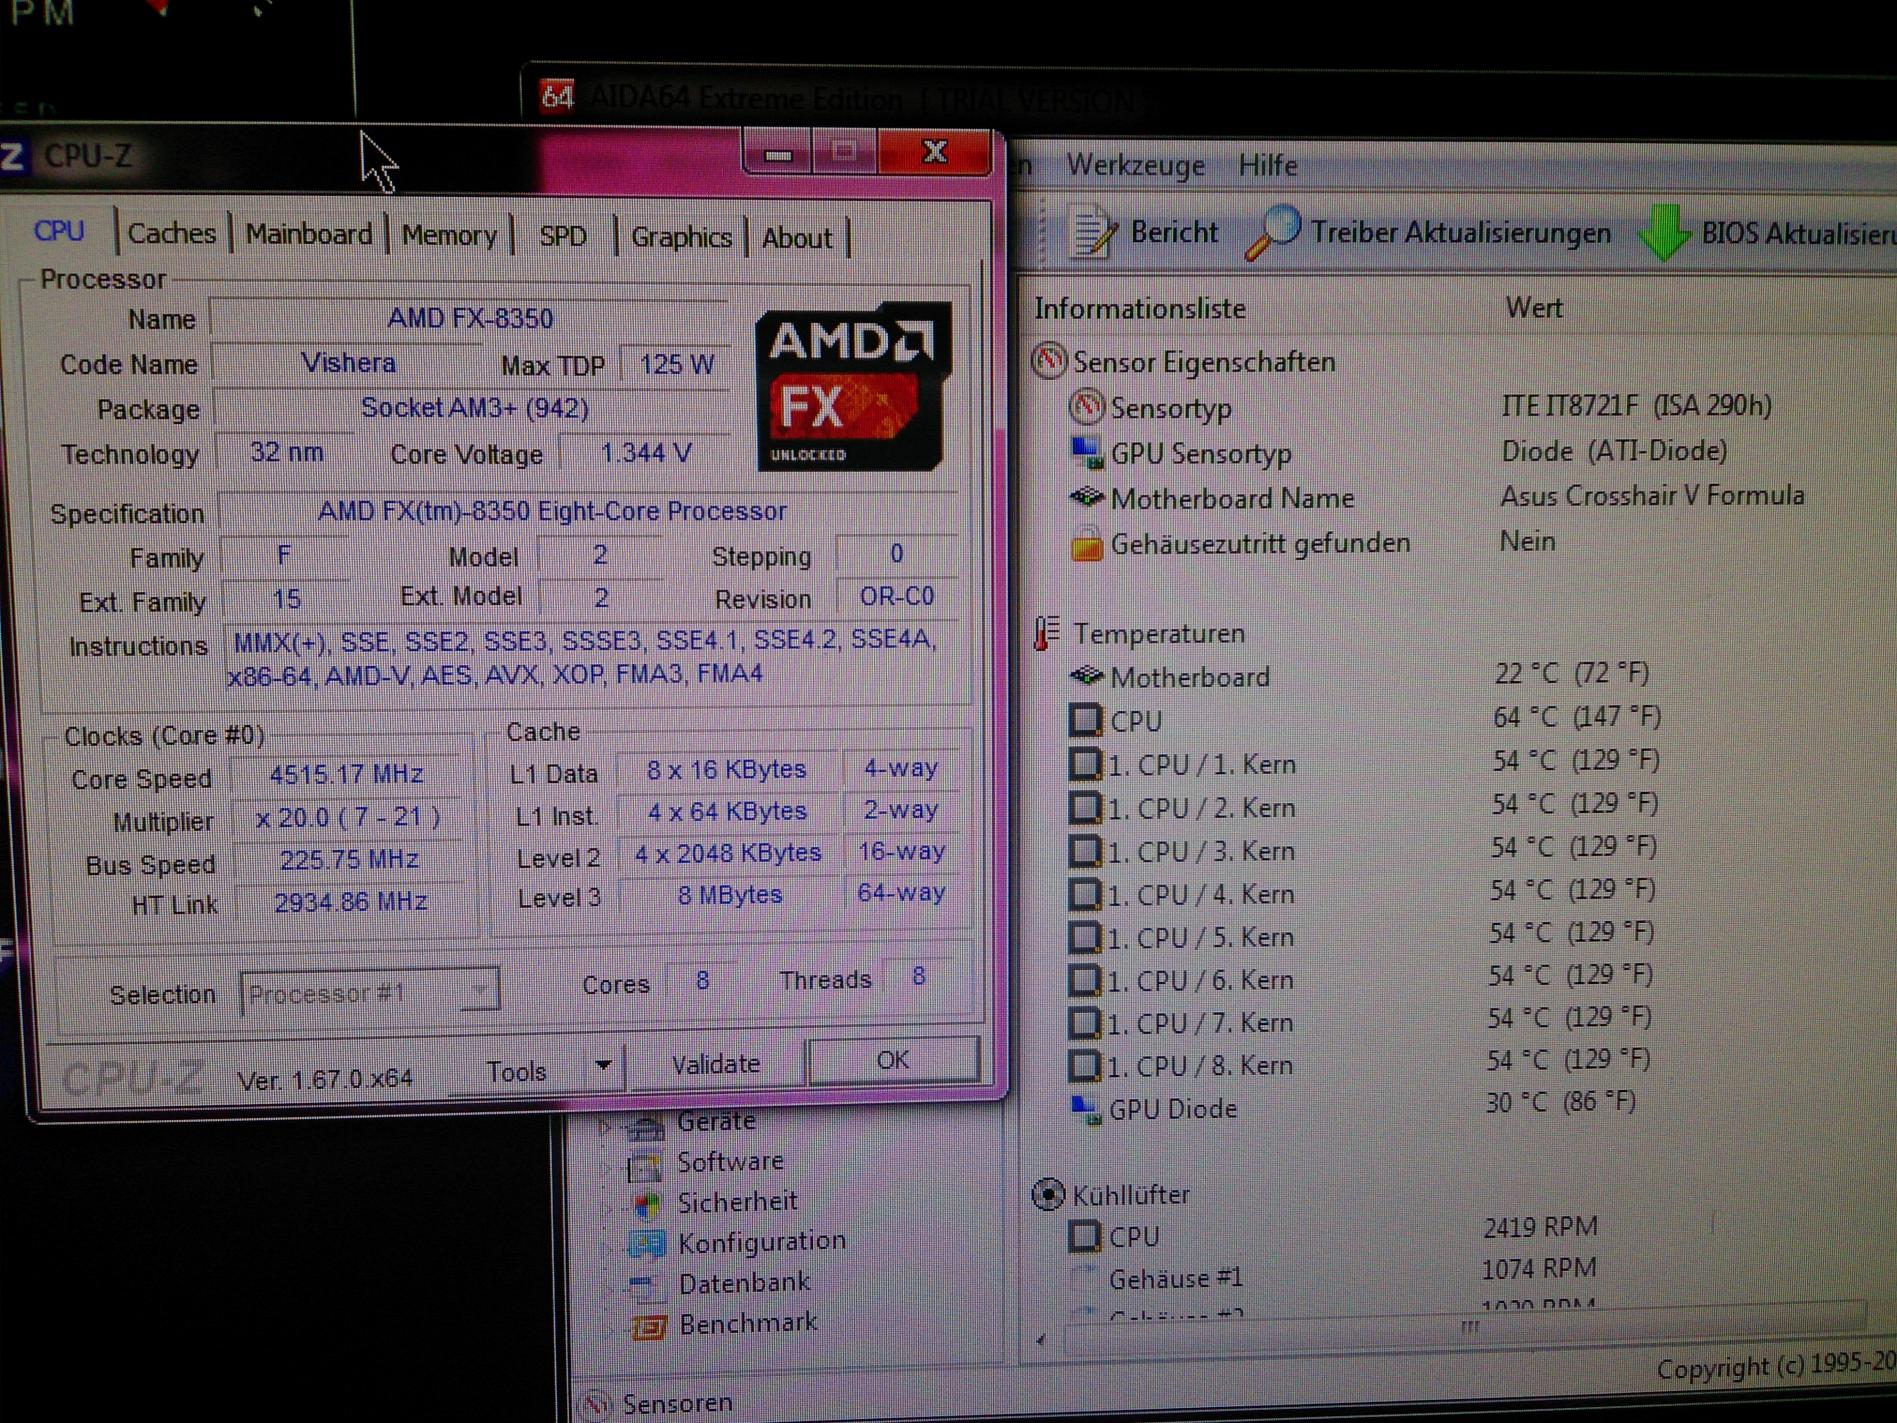The image size is (1897, 1423).
Task: Open the Mainboard tab in CPU-Z
Action: tap(309, 234)
